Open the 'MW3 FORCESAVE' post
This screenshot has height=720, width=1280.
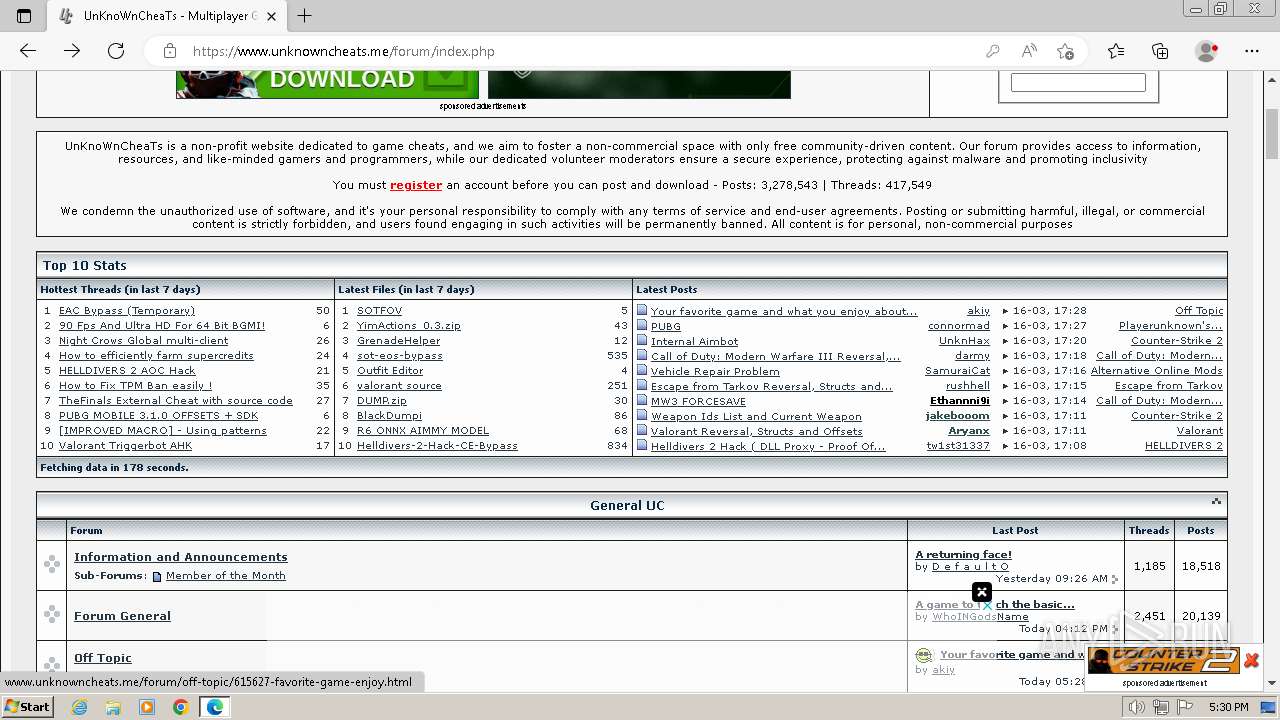click(698, 402)
